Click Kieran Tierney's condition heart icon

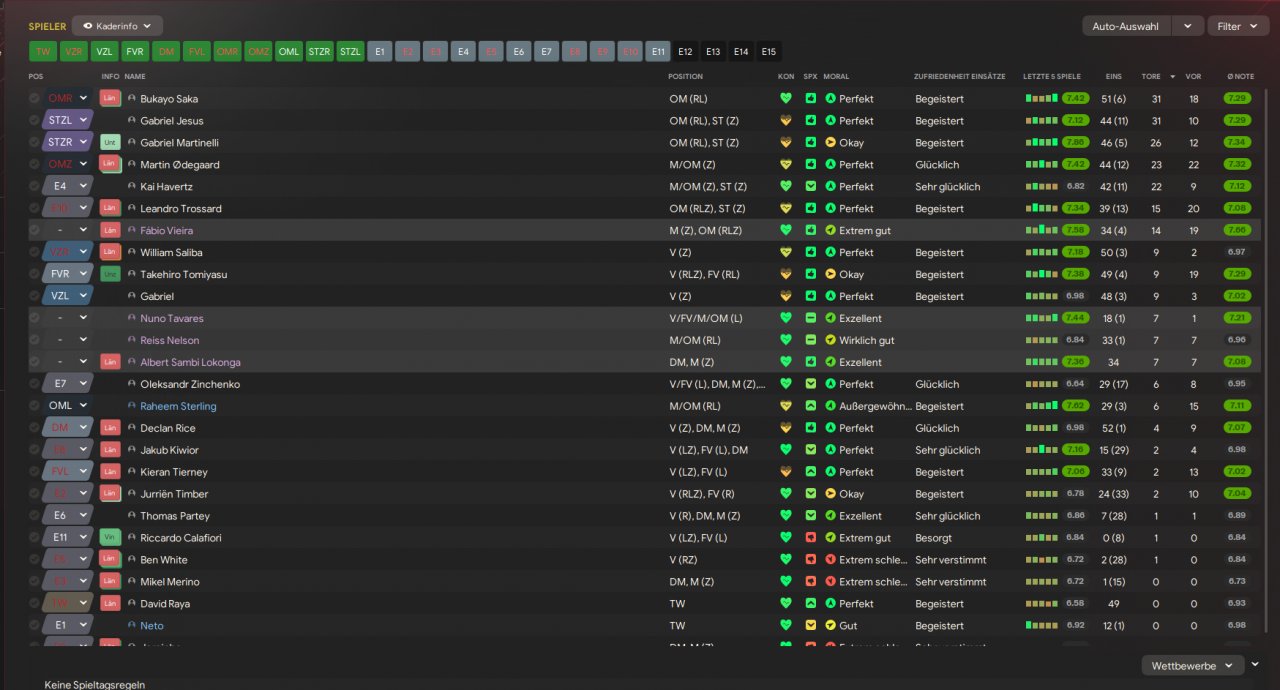click(786, 472)
